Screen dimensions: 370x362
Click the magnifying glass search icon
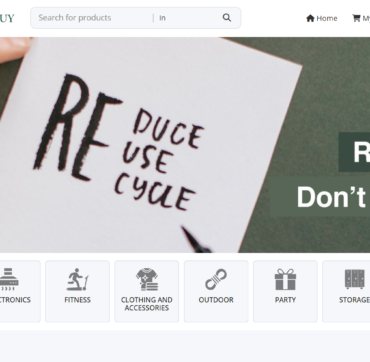pos(227,18)
